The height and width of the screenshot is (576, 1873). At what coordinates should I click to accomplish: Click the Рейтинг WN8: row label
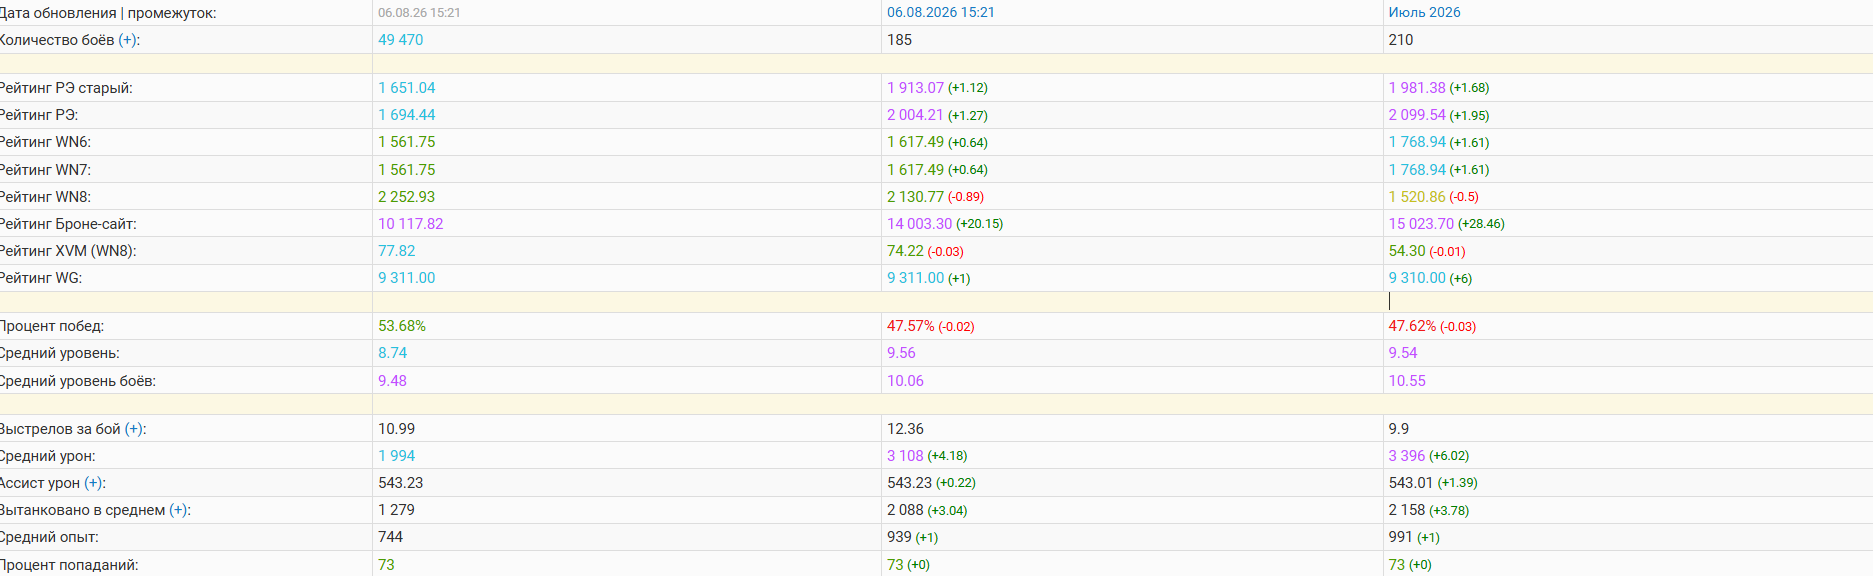point(45,197)
